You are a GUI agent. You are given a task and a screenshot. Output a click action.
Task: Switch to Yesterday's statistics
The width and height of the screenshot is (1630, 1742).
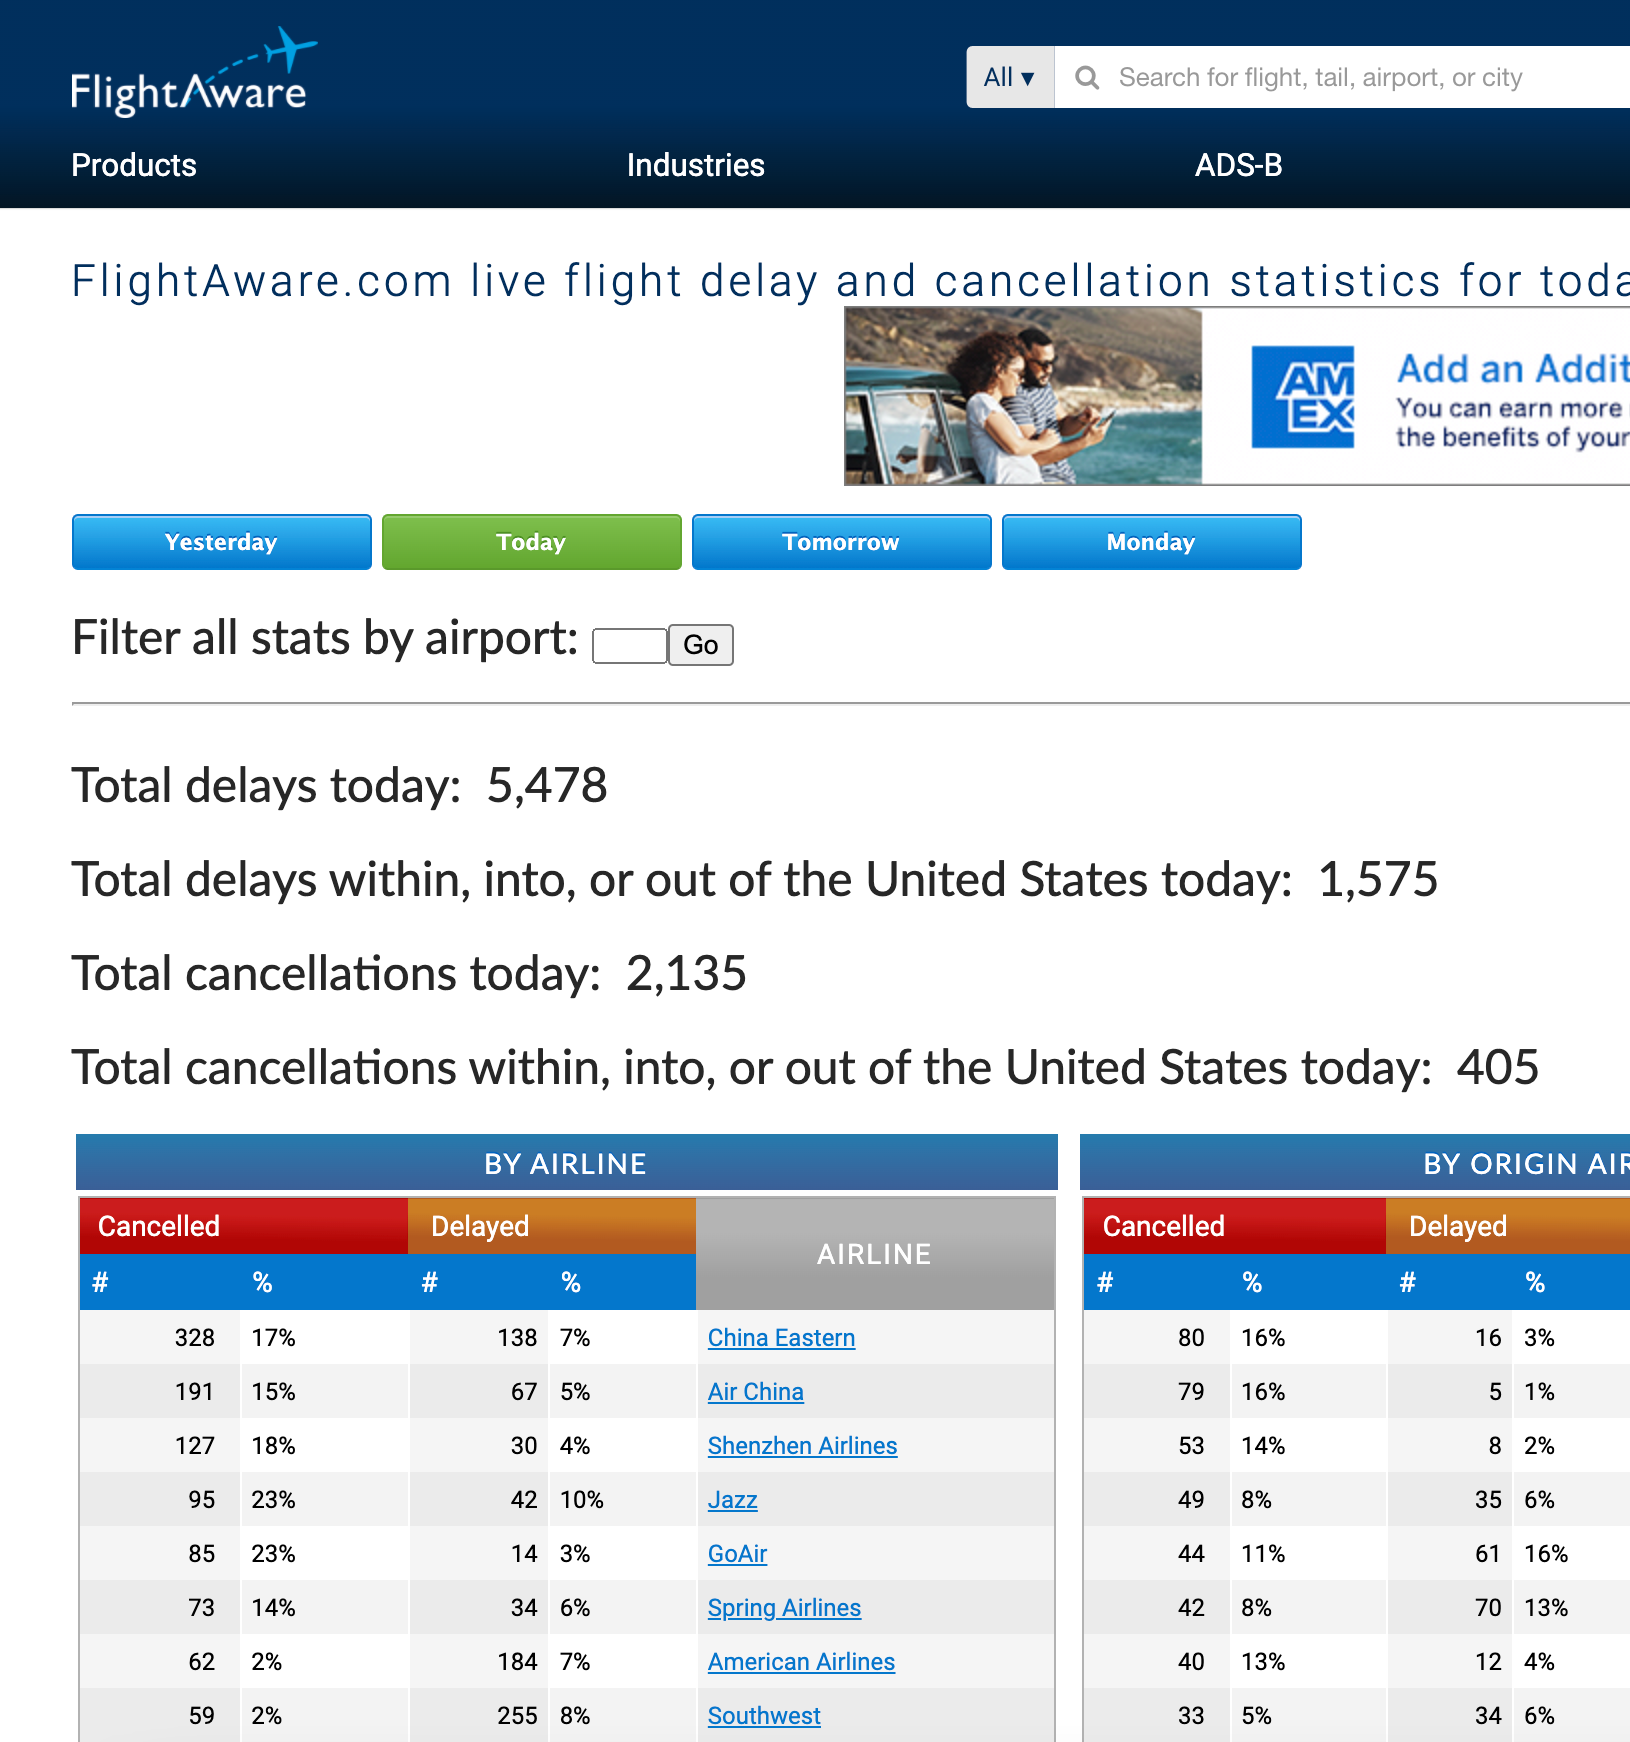point(221,542)
